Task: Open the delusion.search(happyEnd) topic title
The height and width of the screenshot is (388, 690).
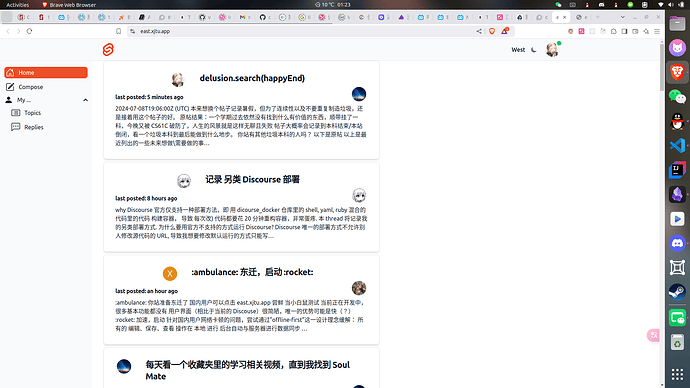Action: pyautogui.click(x=252, y=78)
